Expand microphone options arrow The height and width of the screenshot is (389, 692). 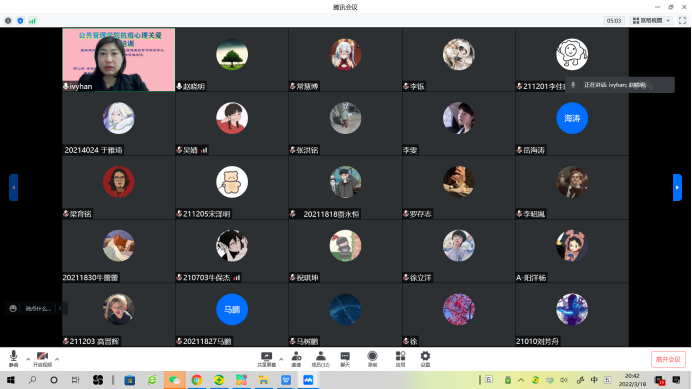28,359
